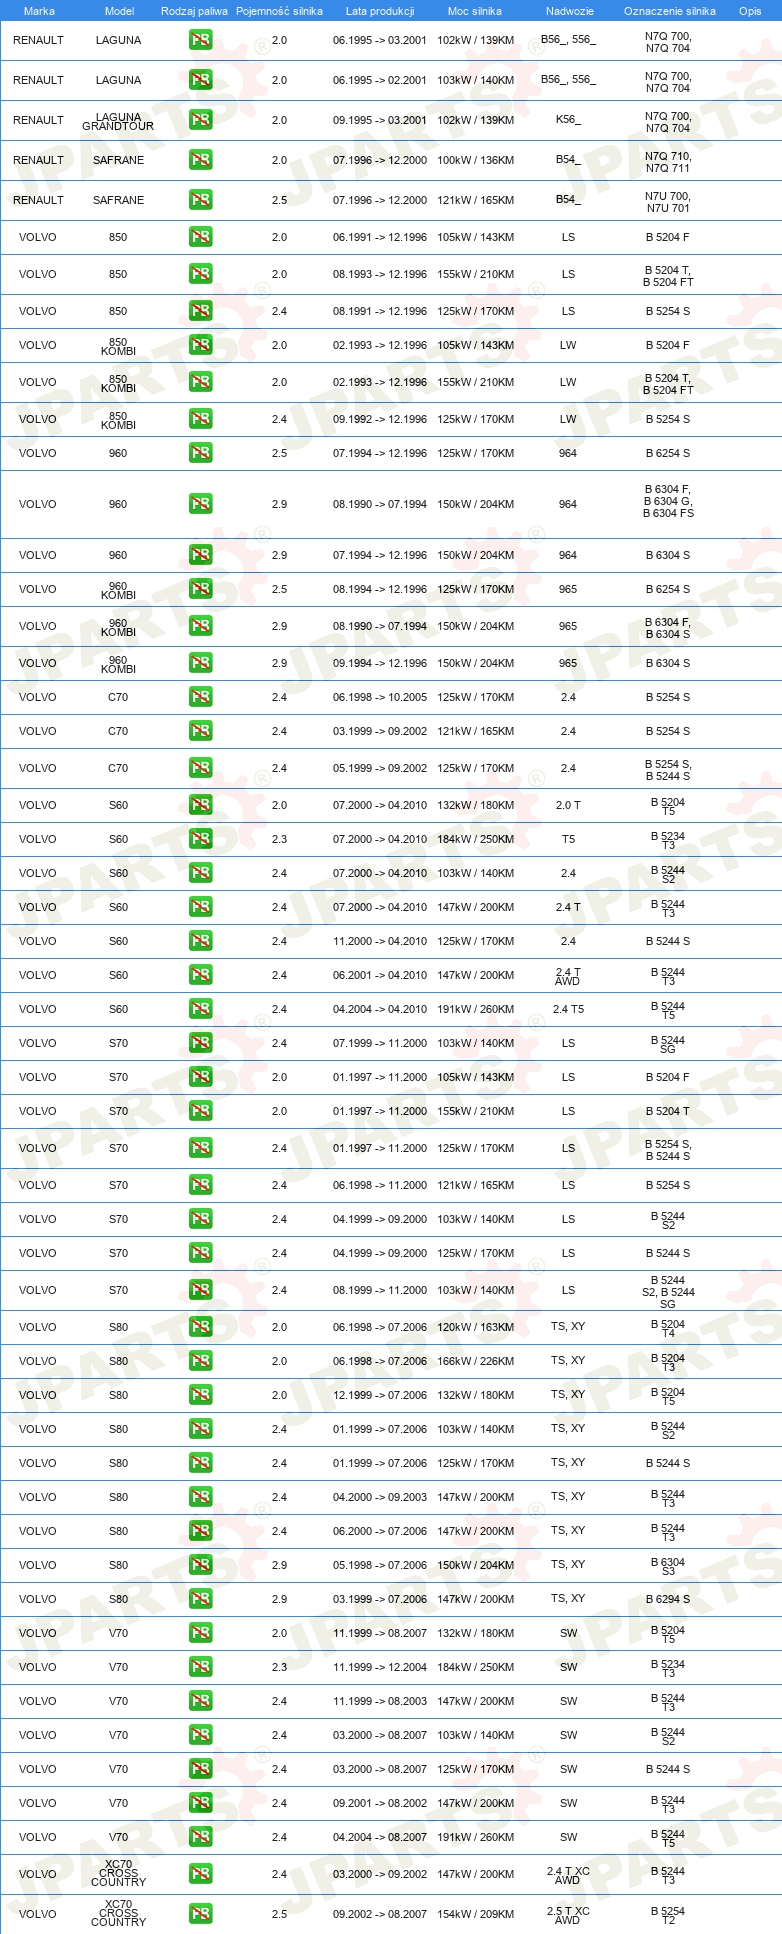Click fuel icon for C70 121kW / 165KM
The width and height of the screenshot is (782, 1934).
click(200, 731)
